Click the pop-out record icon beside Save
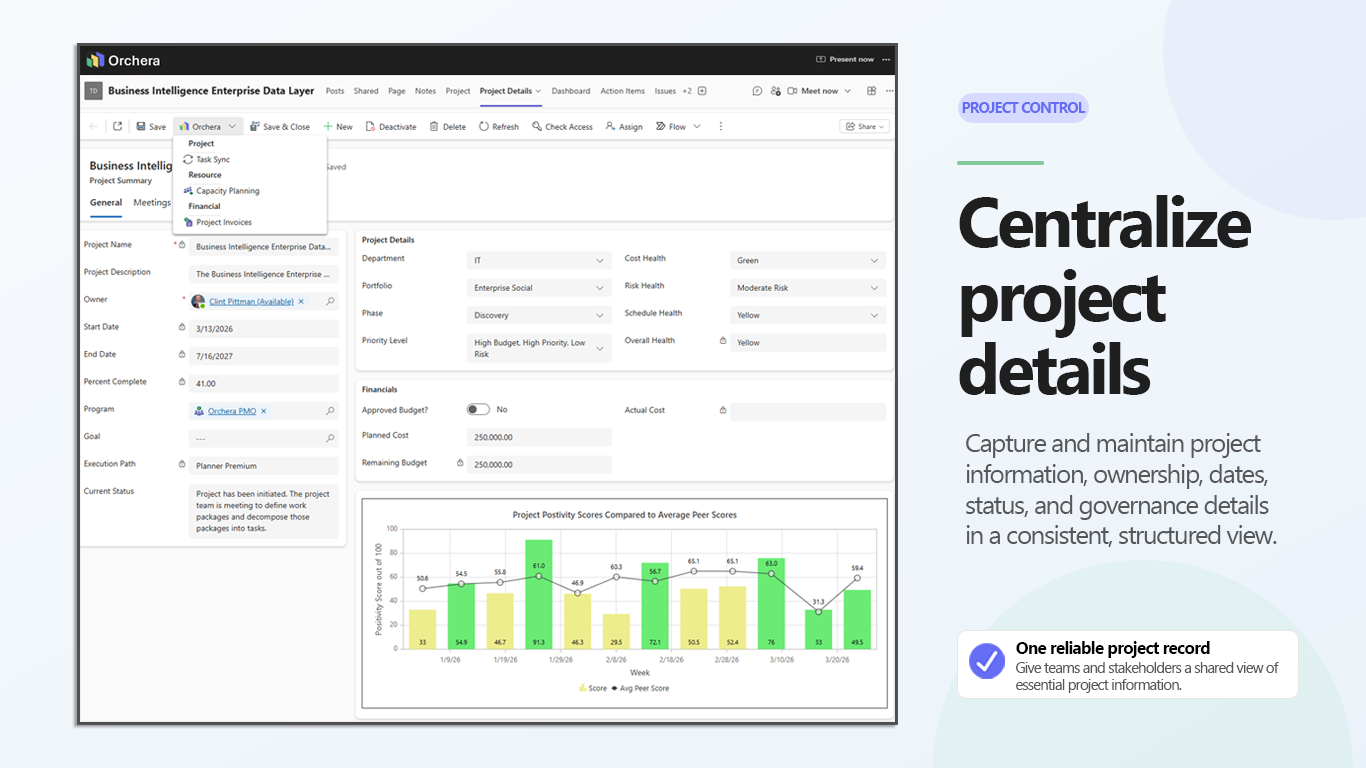 (117, 127)
